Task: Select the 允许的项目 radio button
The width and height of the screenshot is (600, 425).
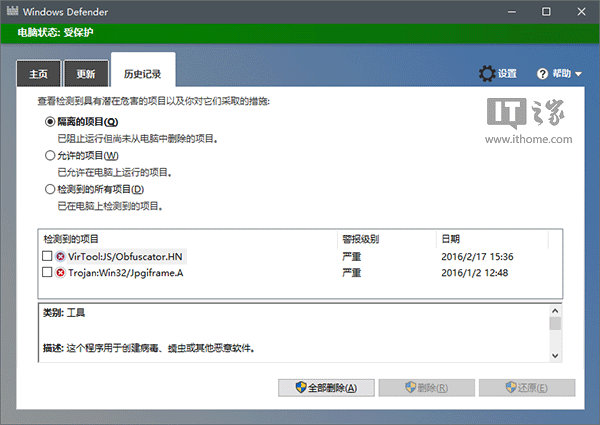Action: coord(50,155)
